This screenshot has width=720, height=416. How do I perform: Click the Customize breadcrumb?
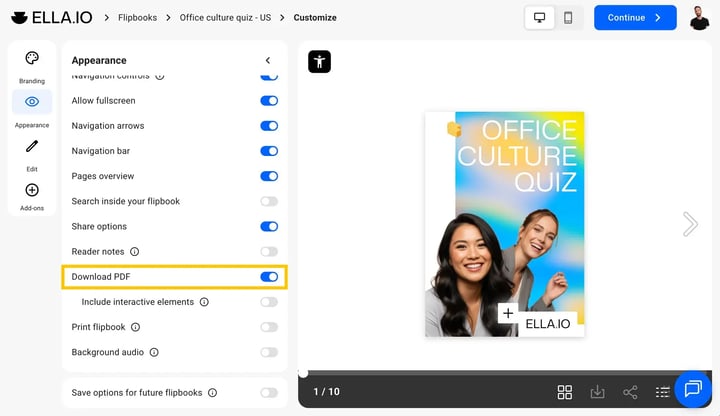[x=315, y=17]
